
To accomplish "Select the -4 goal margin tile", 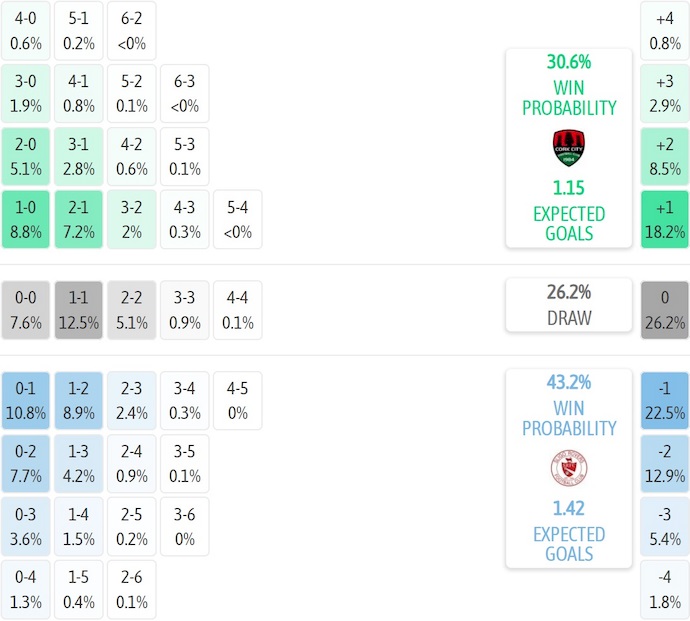I will point(665,590).
